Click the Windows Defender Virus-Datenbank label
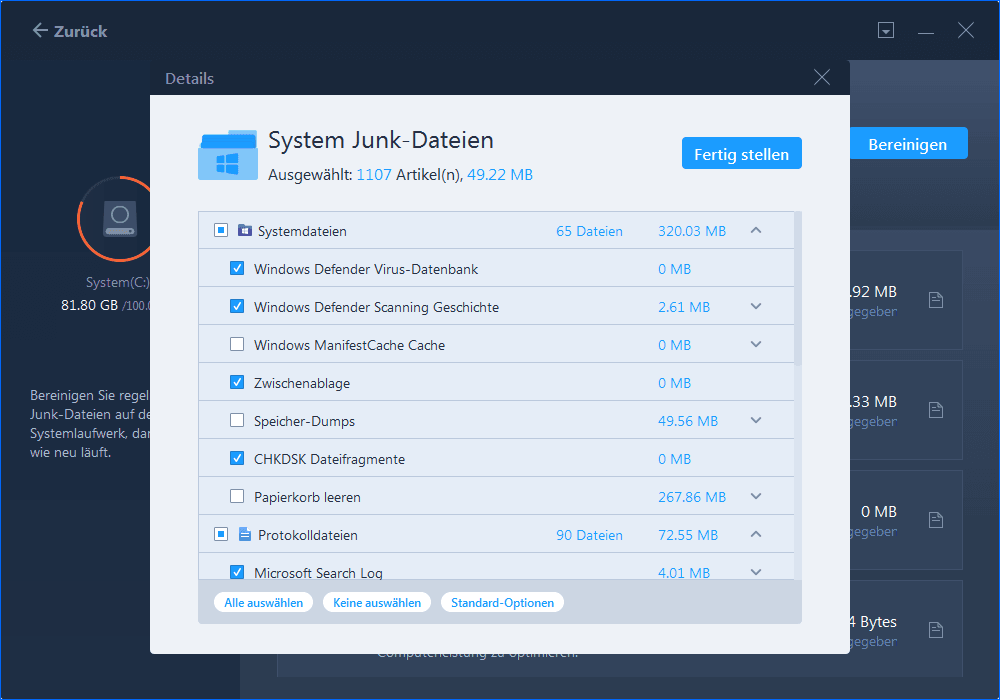Image resolution: width=1000 pixels, height=700 pixels. [x=366, y=269]
